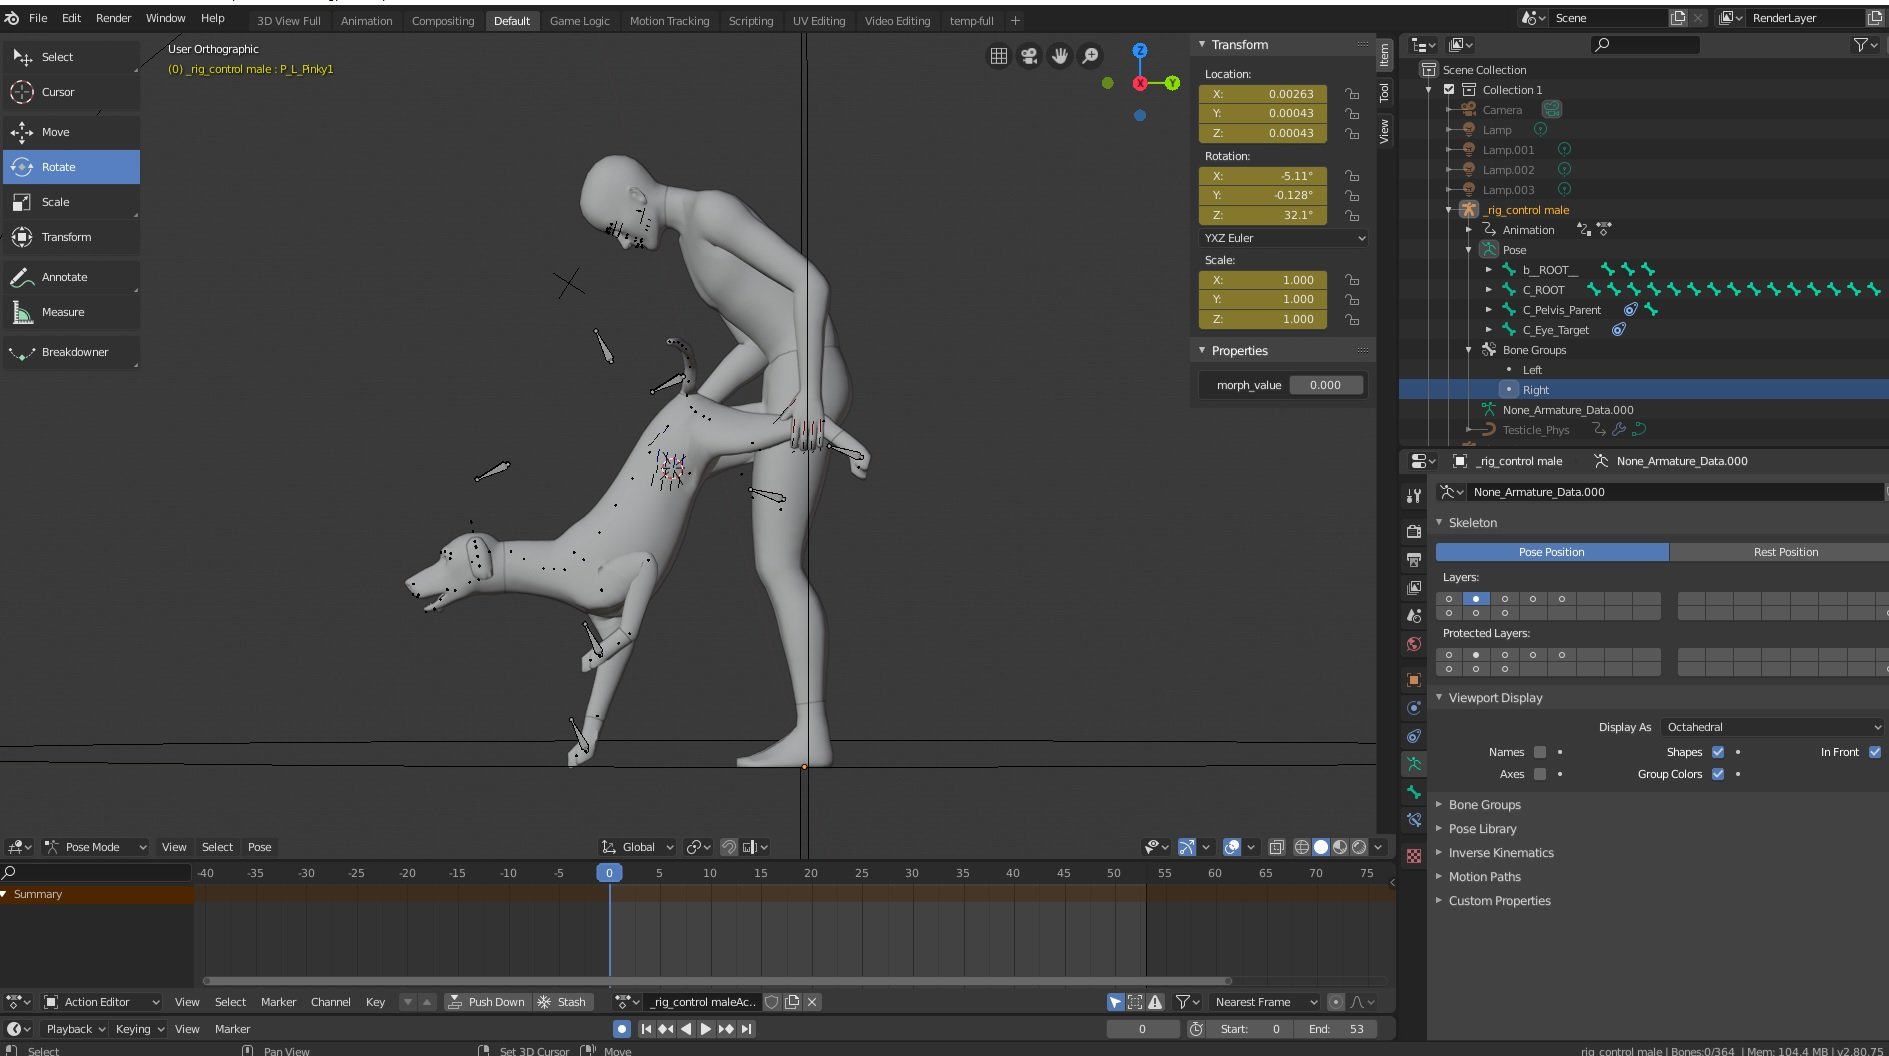1889x1056 pixels.
Task: Select the Breakdowner pose tool
Action: (x=70, y=352)
